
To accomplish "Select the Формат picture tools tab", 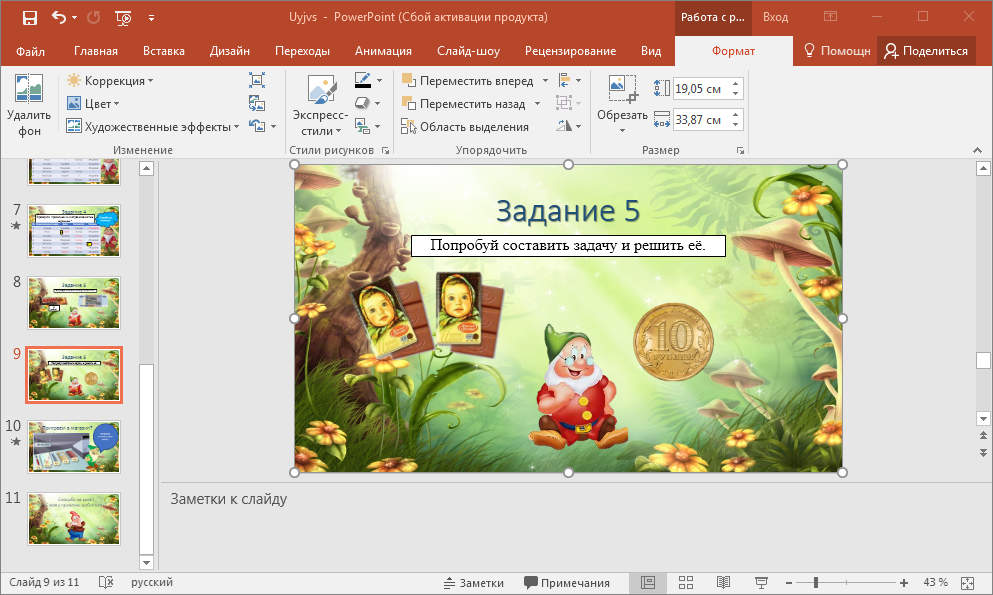I will click(x=733, y=51).
